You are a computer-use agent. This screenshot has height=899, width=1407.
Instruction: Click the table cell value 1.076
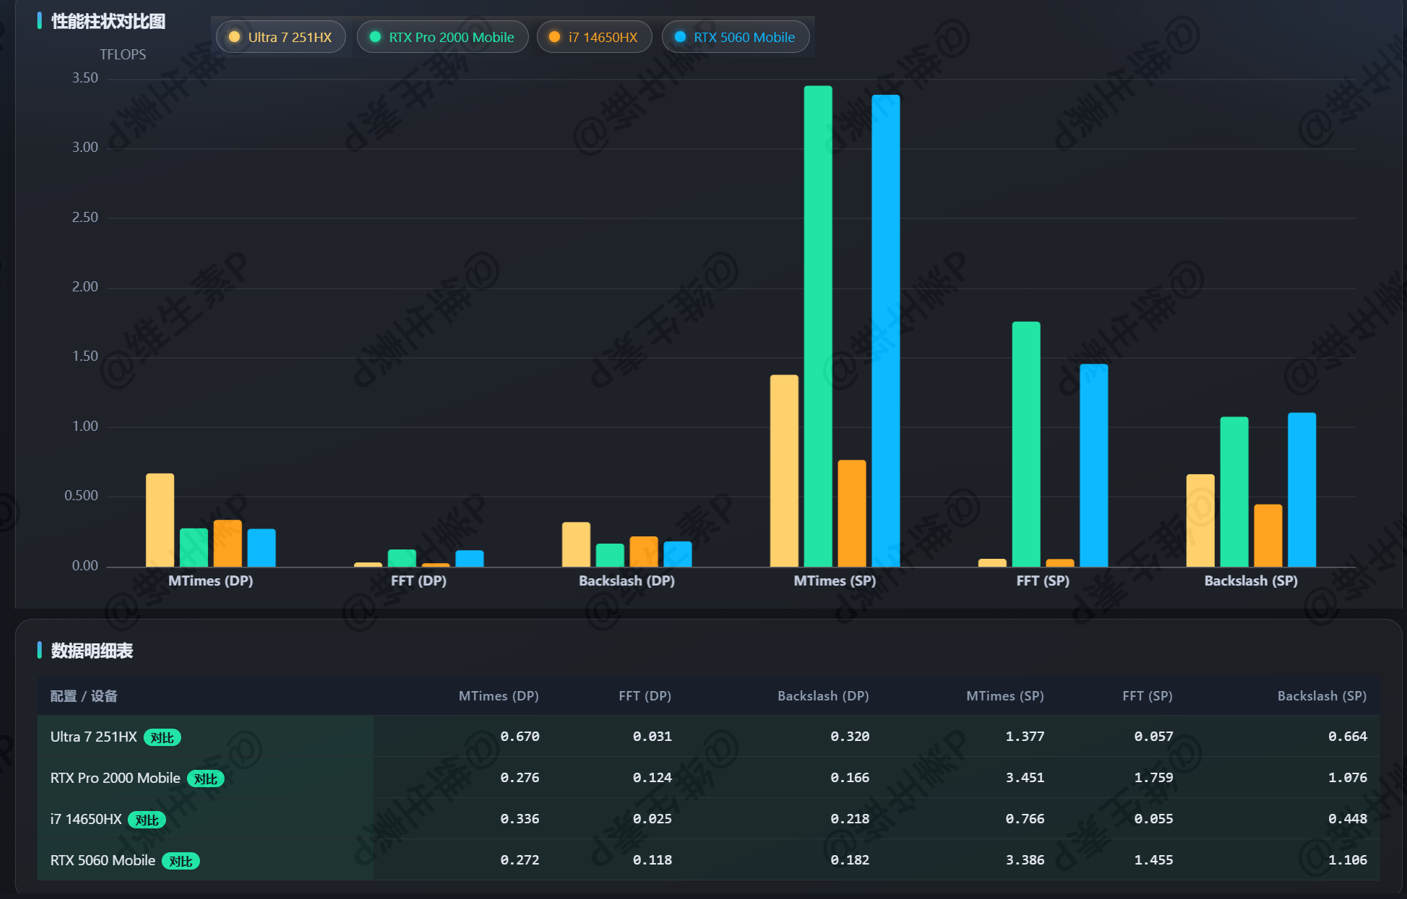coord(1348,778)
